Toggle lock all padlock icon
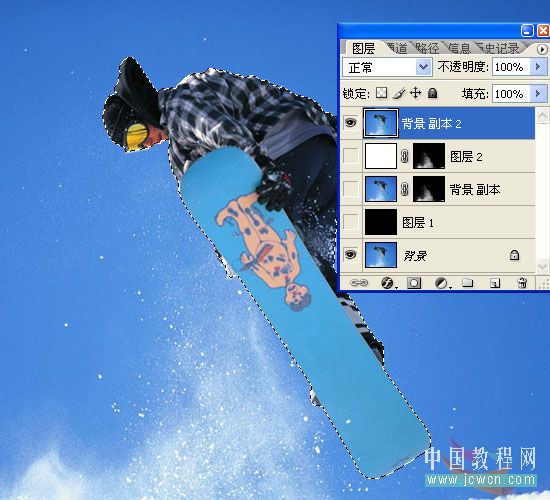550x500 pixels. (433, 93)
